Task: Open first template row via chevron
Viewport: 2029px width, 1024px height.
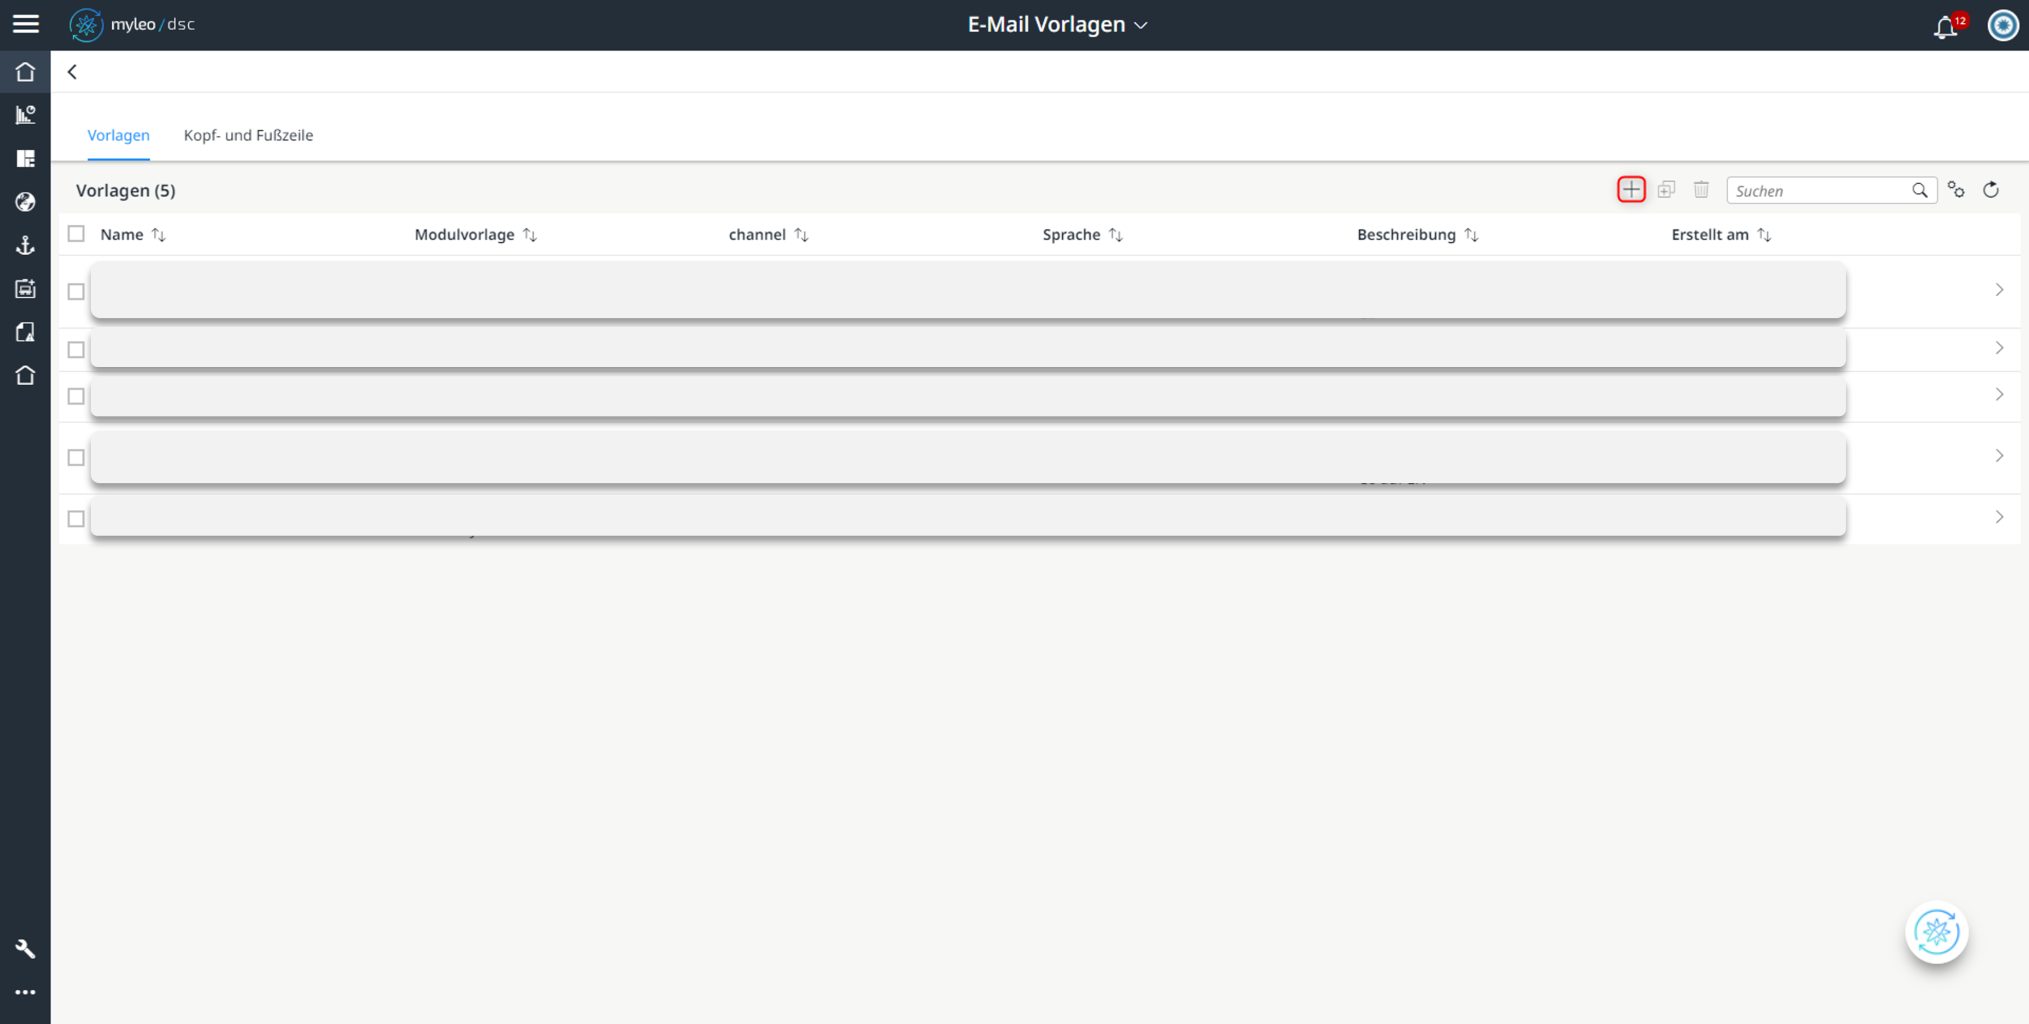Action: pyautogui.click(x=1999, y=290)
